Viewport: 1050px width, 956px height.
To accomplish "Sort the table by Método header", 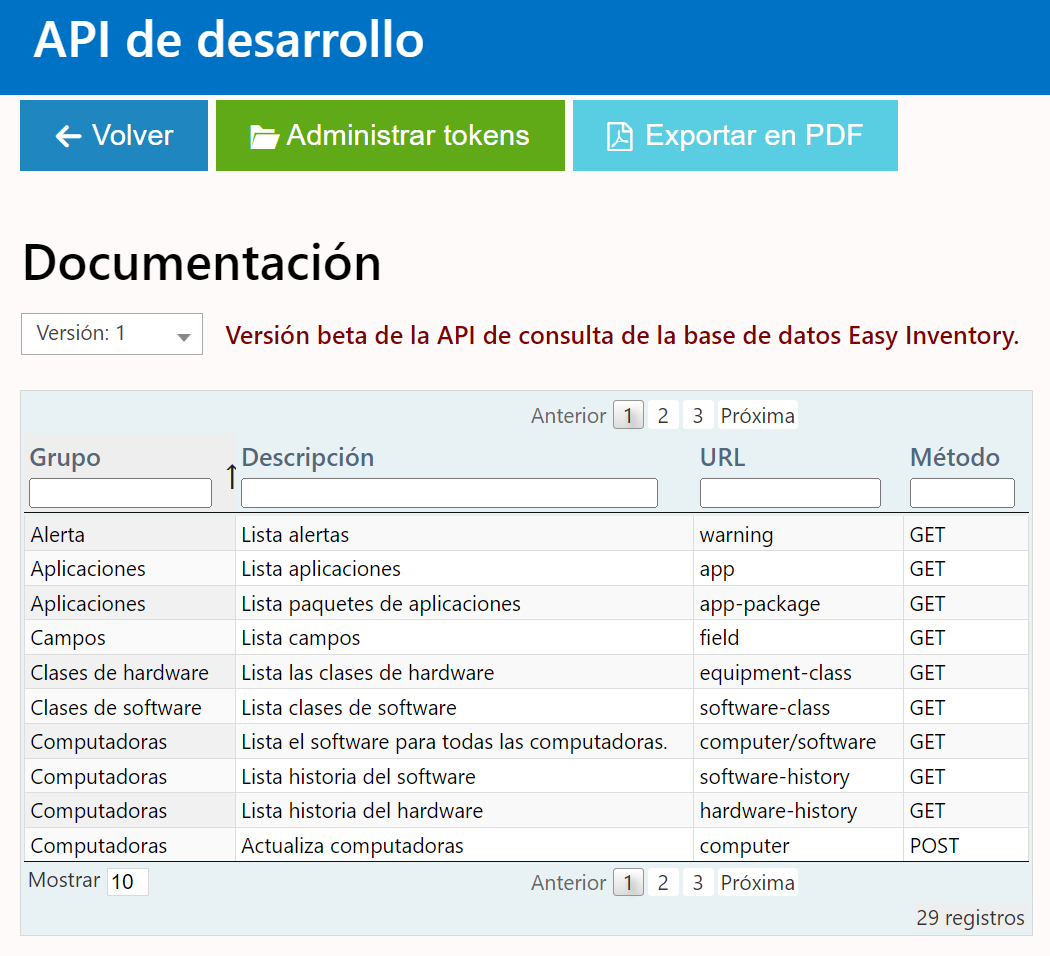I will pyautogui.click(x=954, y=457).
